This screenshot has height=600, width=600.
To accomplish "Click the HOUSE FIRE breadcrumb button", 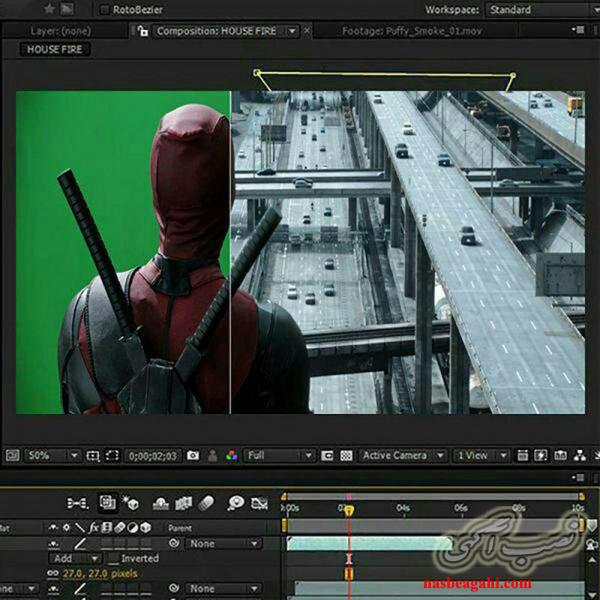I will pos(57,49).
